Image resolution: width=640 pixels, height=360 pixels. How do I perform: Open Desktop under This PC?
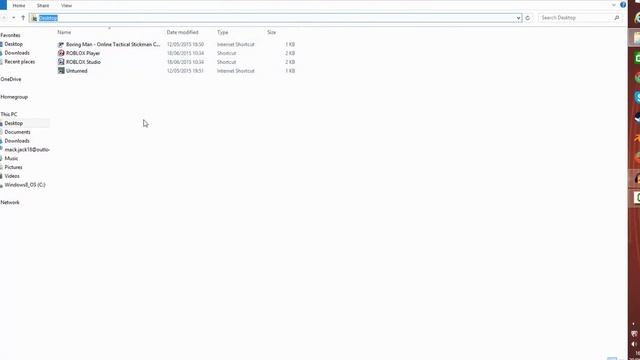click(x=13, y=123)
